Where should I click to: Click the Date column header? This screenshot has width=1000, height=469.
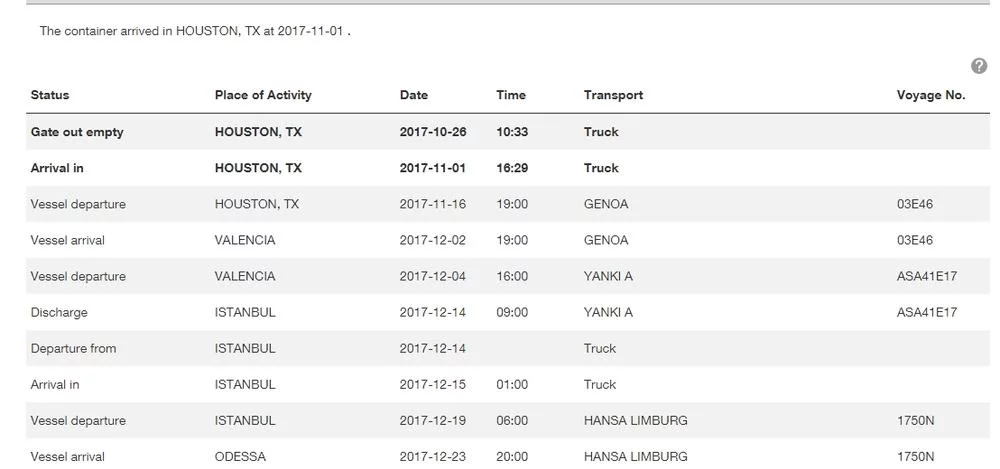point(414,95)
